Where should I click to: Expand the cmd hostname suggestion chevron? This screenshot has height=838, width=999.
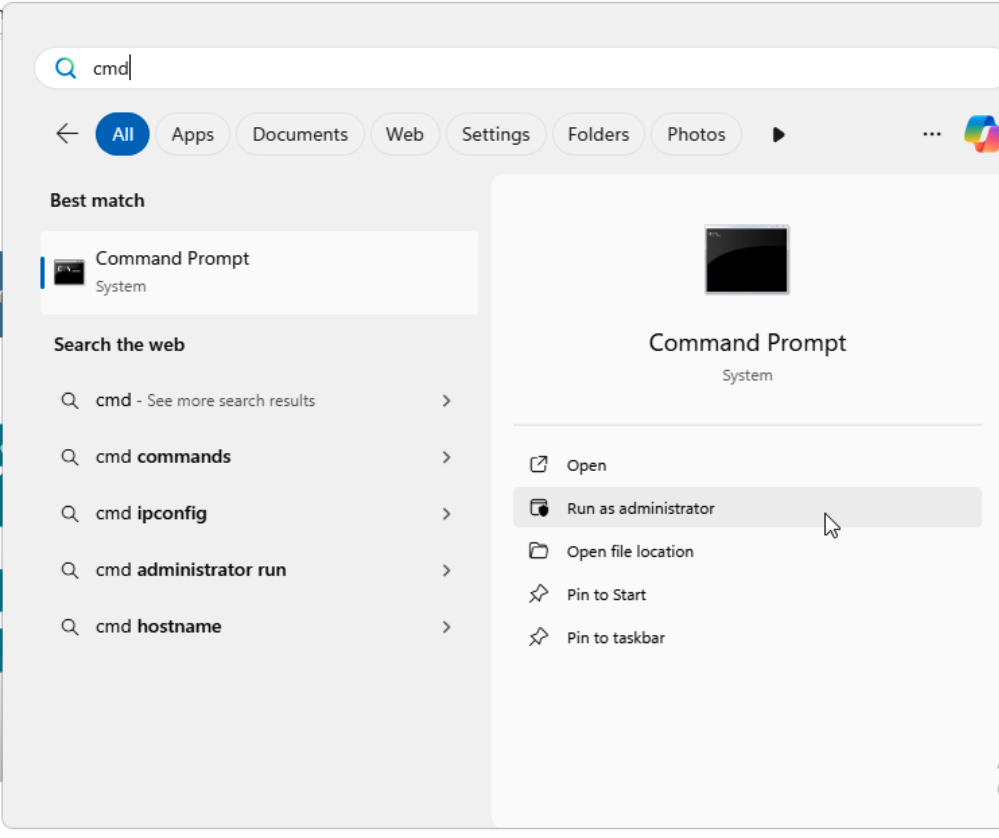pyautogui.click(x=446, y=627)
